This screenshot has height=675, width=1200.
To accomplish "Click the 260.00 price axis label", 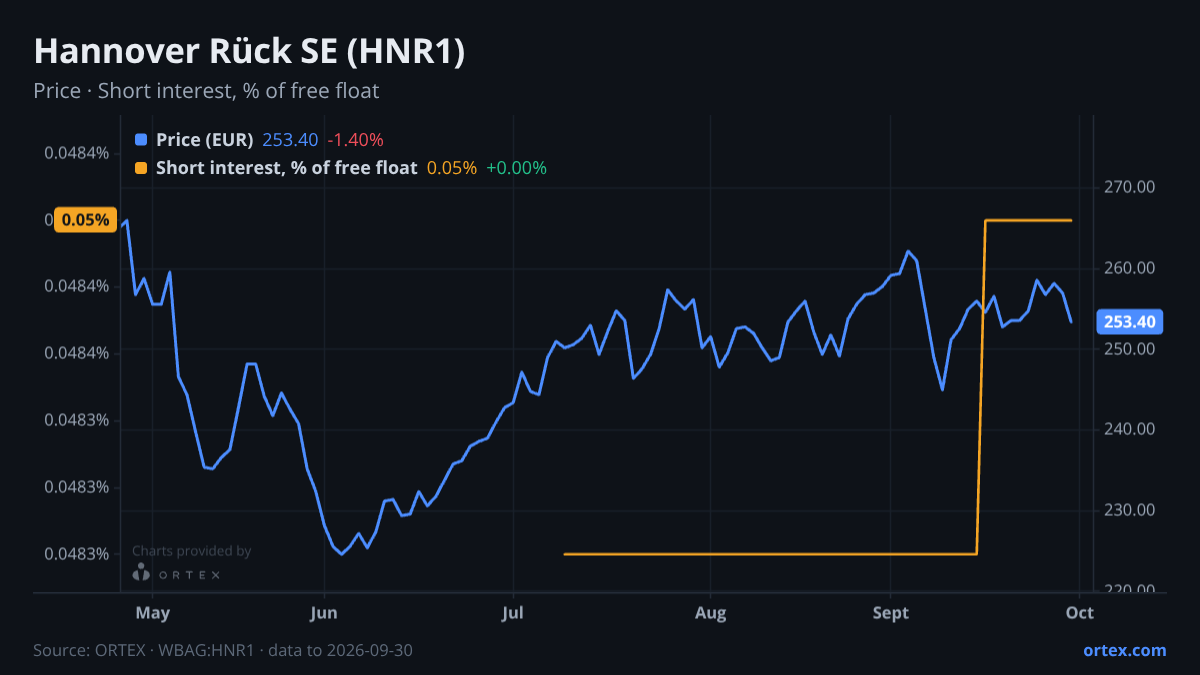I will (1130, 268).
